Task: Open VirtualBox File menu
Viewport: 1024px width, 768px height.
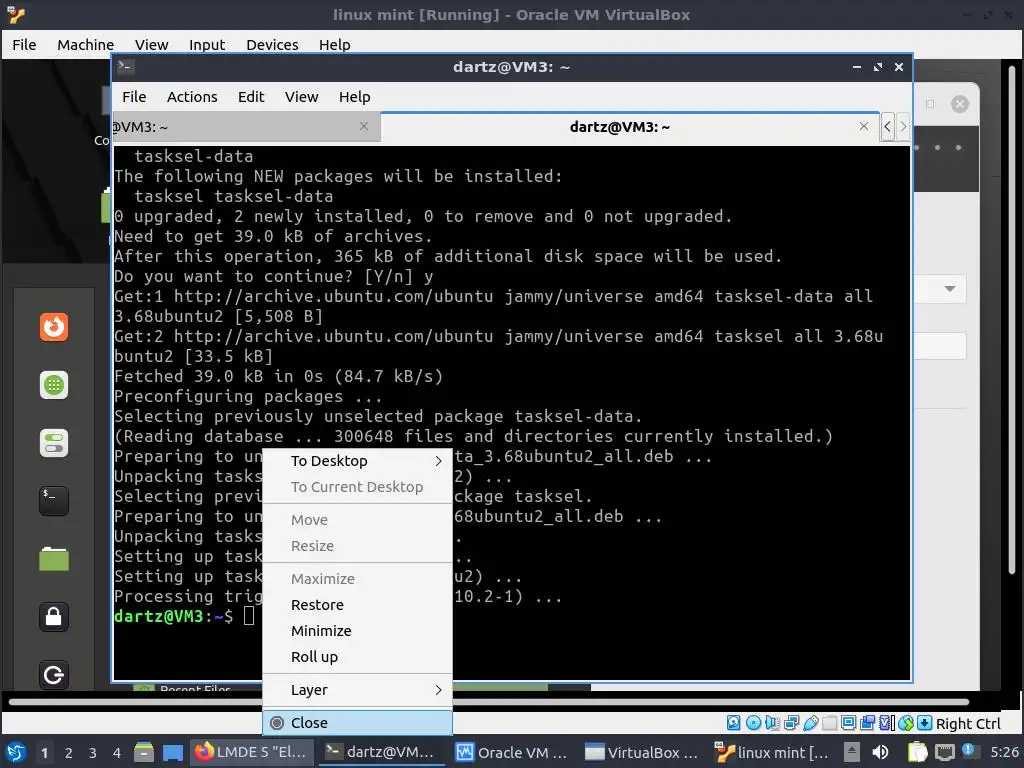Action: tap(24, 44)
